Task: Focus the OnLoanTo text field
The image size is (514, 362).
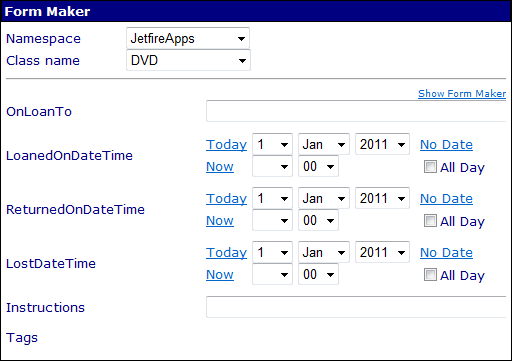Action: click(x=356, y=111)
